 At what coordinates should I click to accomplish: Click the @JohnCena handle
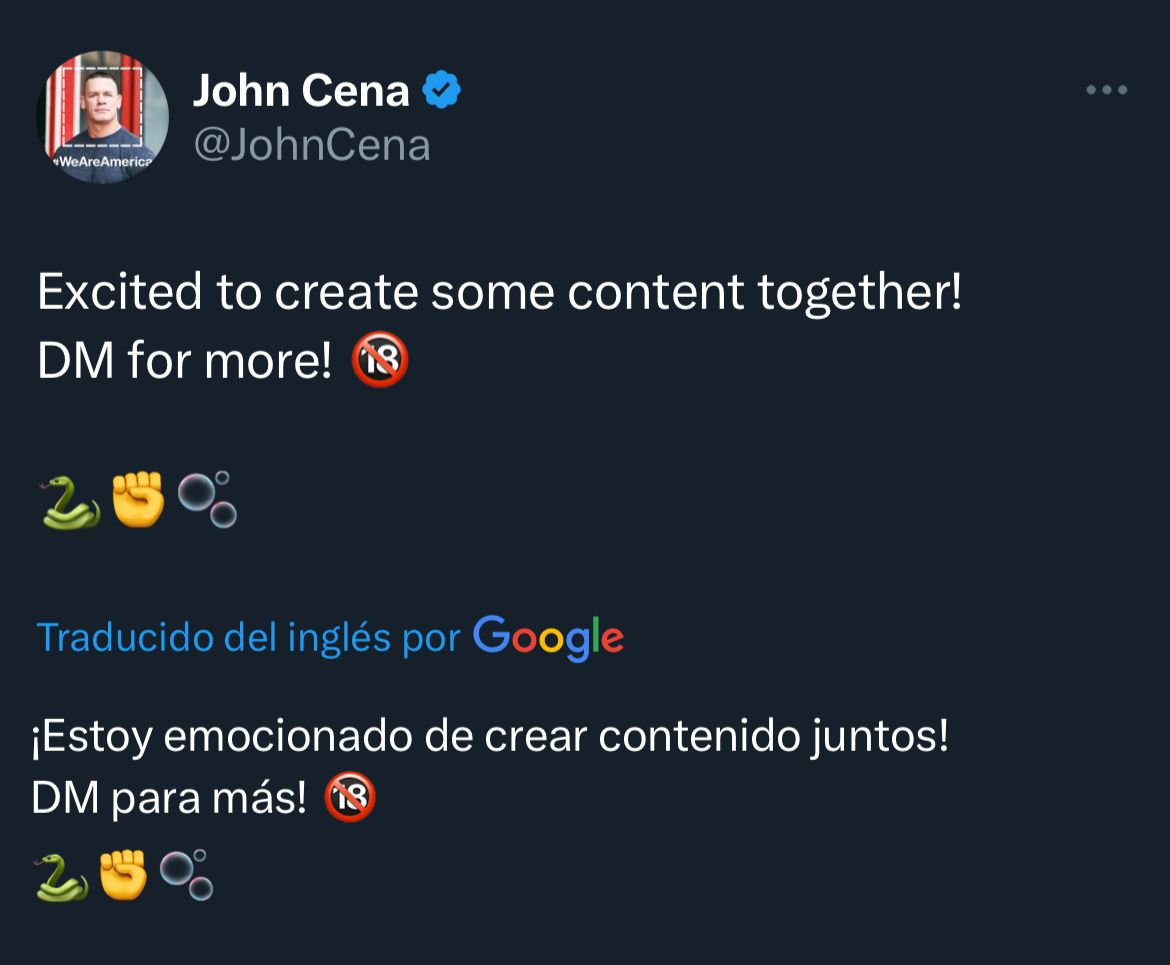pos(310,143)
